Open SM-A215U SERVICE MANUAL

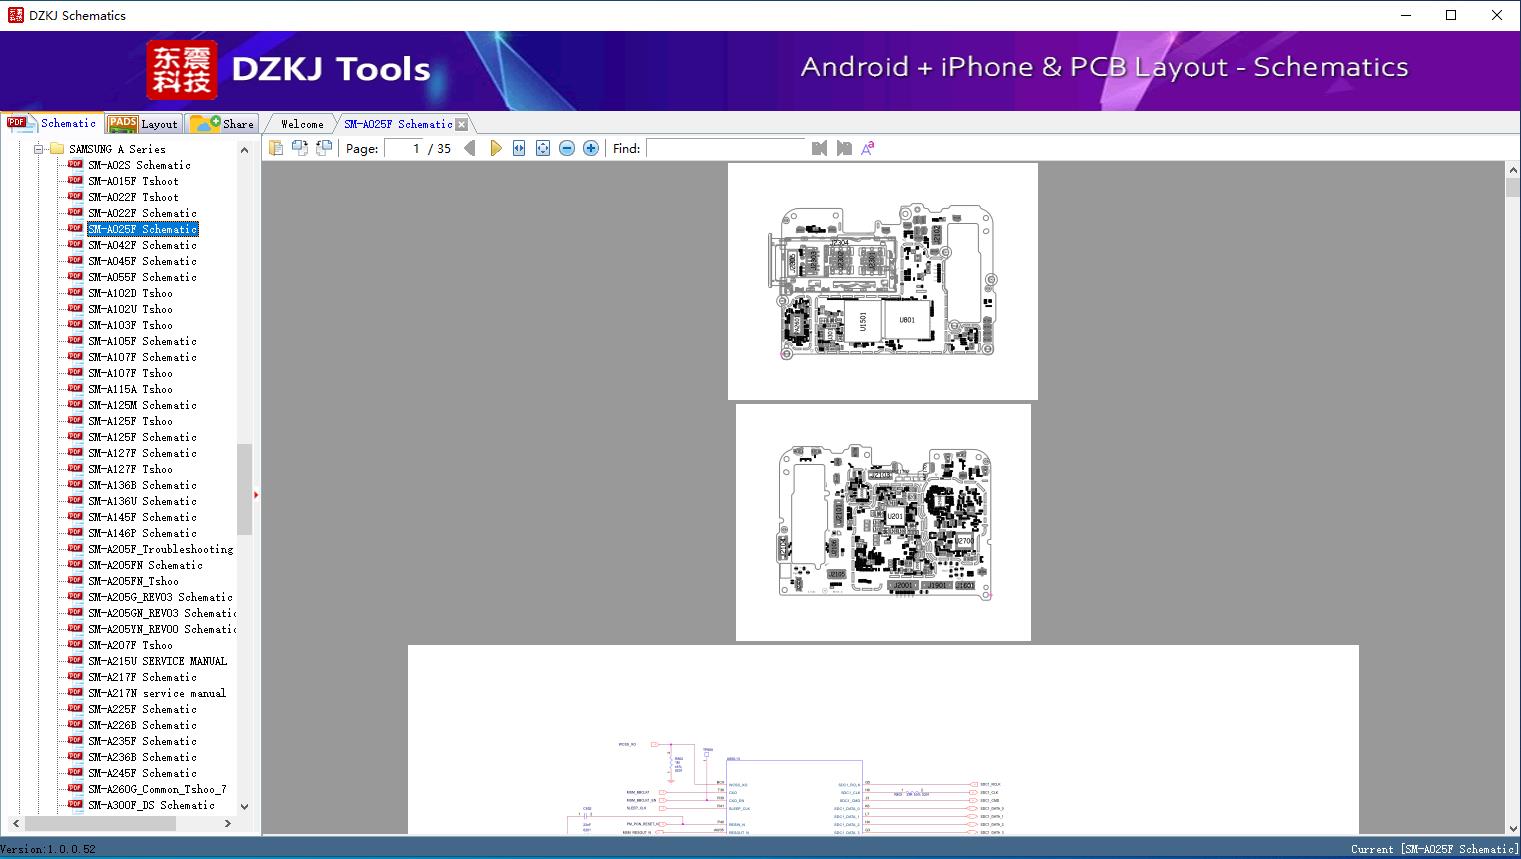(x=157, y=661)
